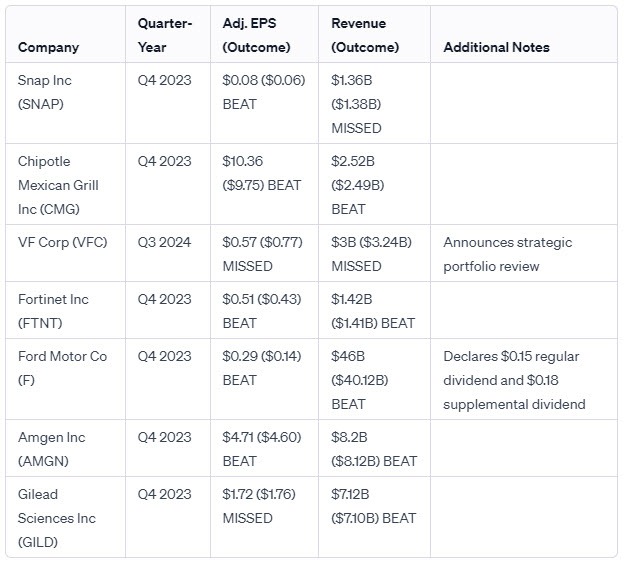This screenshot has height=570, width=627.
Task: Click the strategic portfolio review note
Action: click(507, 254)
